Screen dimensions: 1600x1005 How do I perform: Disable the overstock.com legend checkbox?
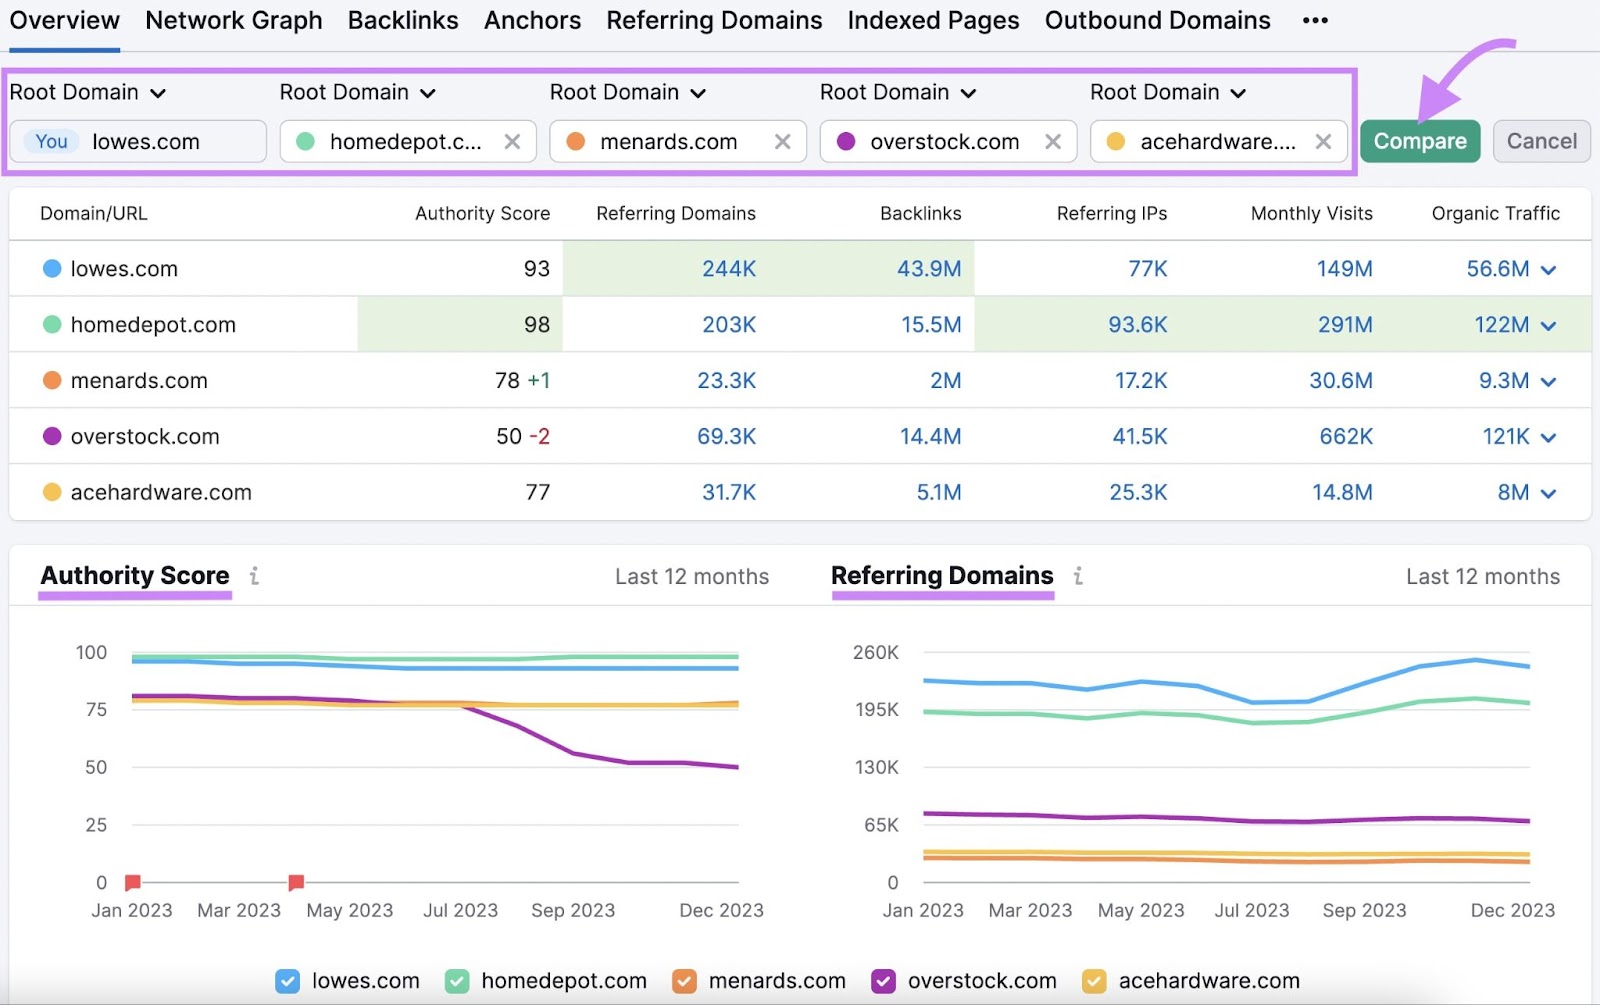coord(883,981)
